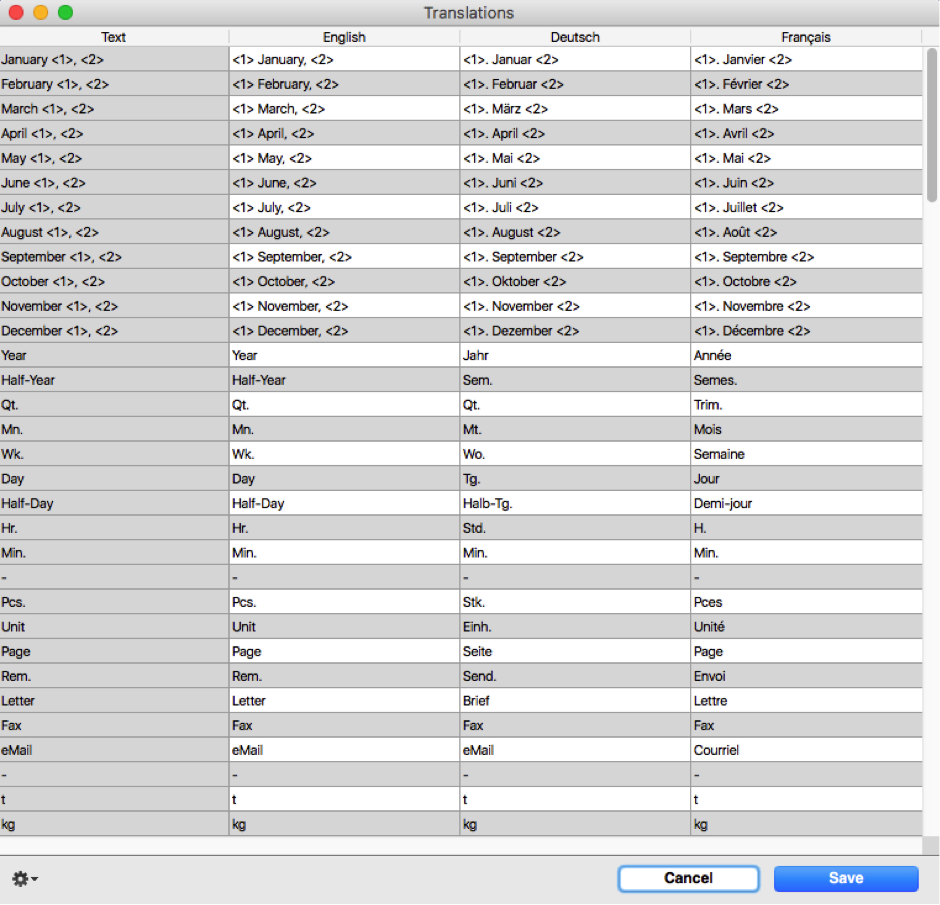Edit the French cell 'Semaine'
Image resolution: width=940 pixels, height=905 pixels.
(805, 454)
